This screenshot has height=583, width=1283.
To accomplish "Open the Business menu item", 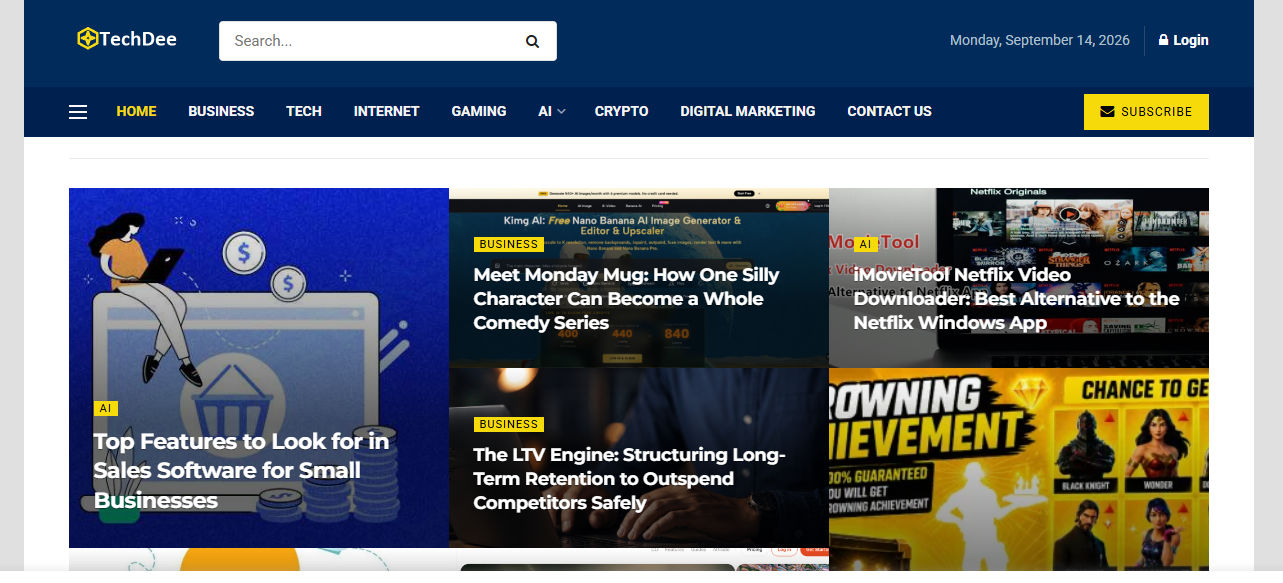I will pyautogui.click(x=221, y=111).
